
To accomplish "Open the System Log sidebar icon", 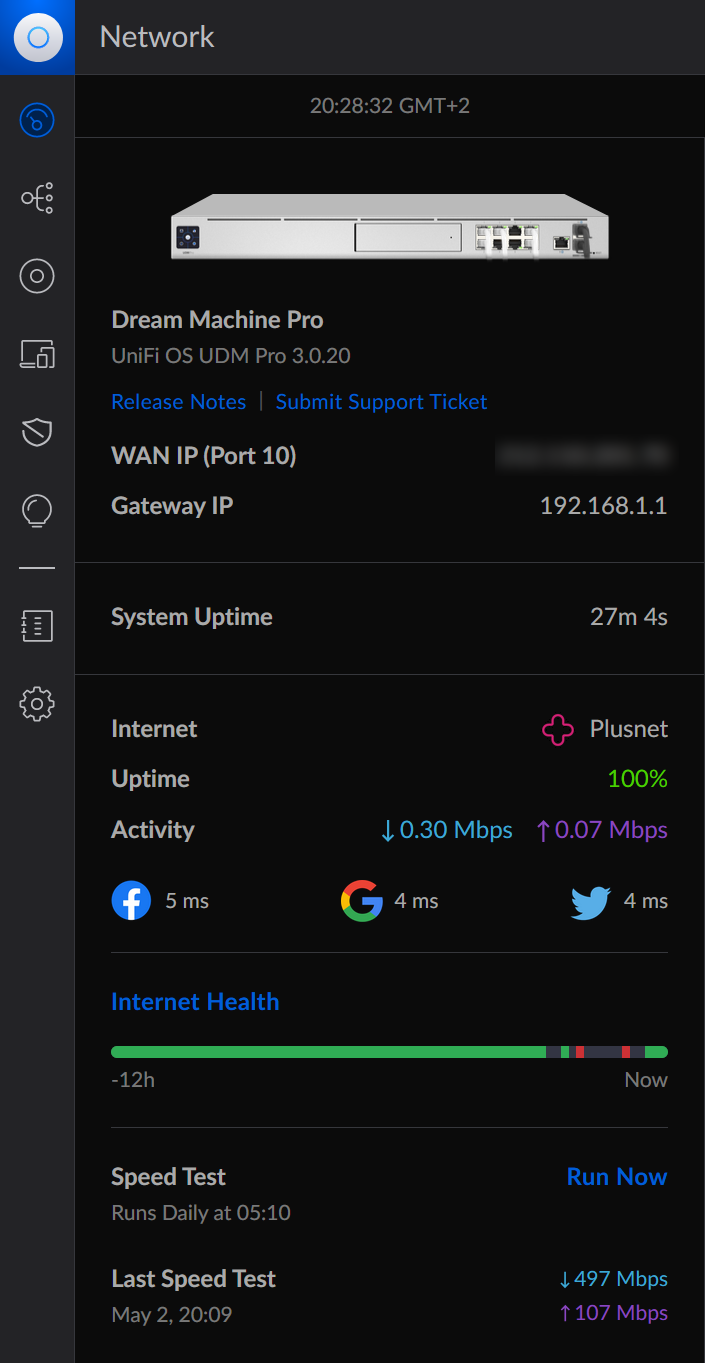I will pyautogui.click(x=37, y=626).
